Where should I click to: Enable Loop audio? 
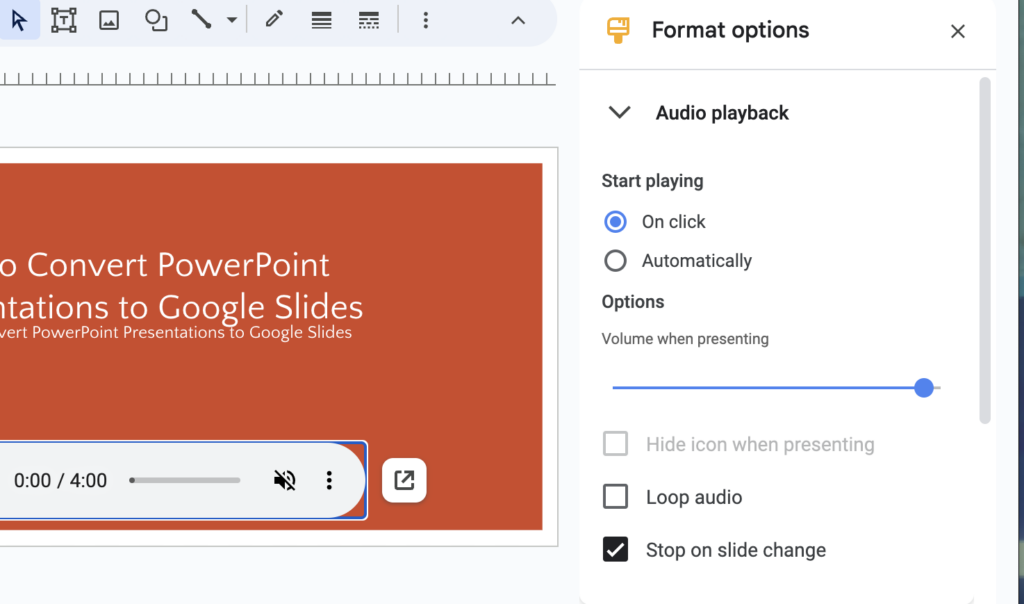[x=615, y=497]
